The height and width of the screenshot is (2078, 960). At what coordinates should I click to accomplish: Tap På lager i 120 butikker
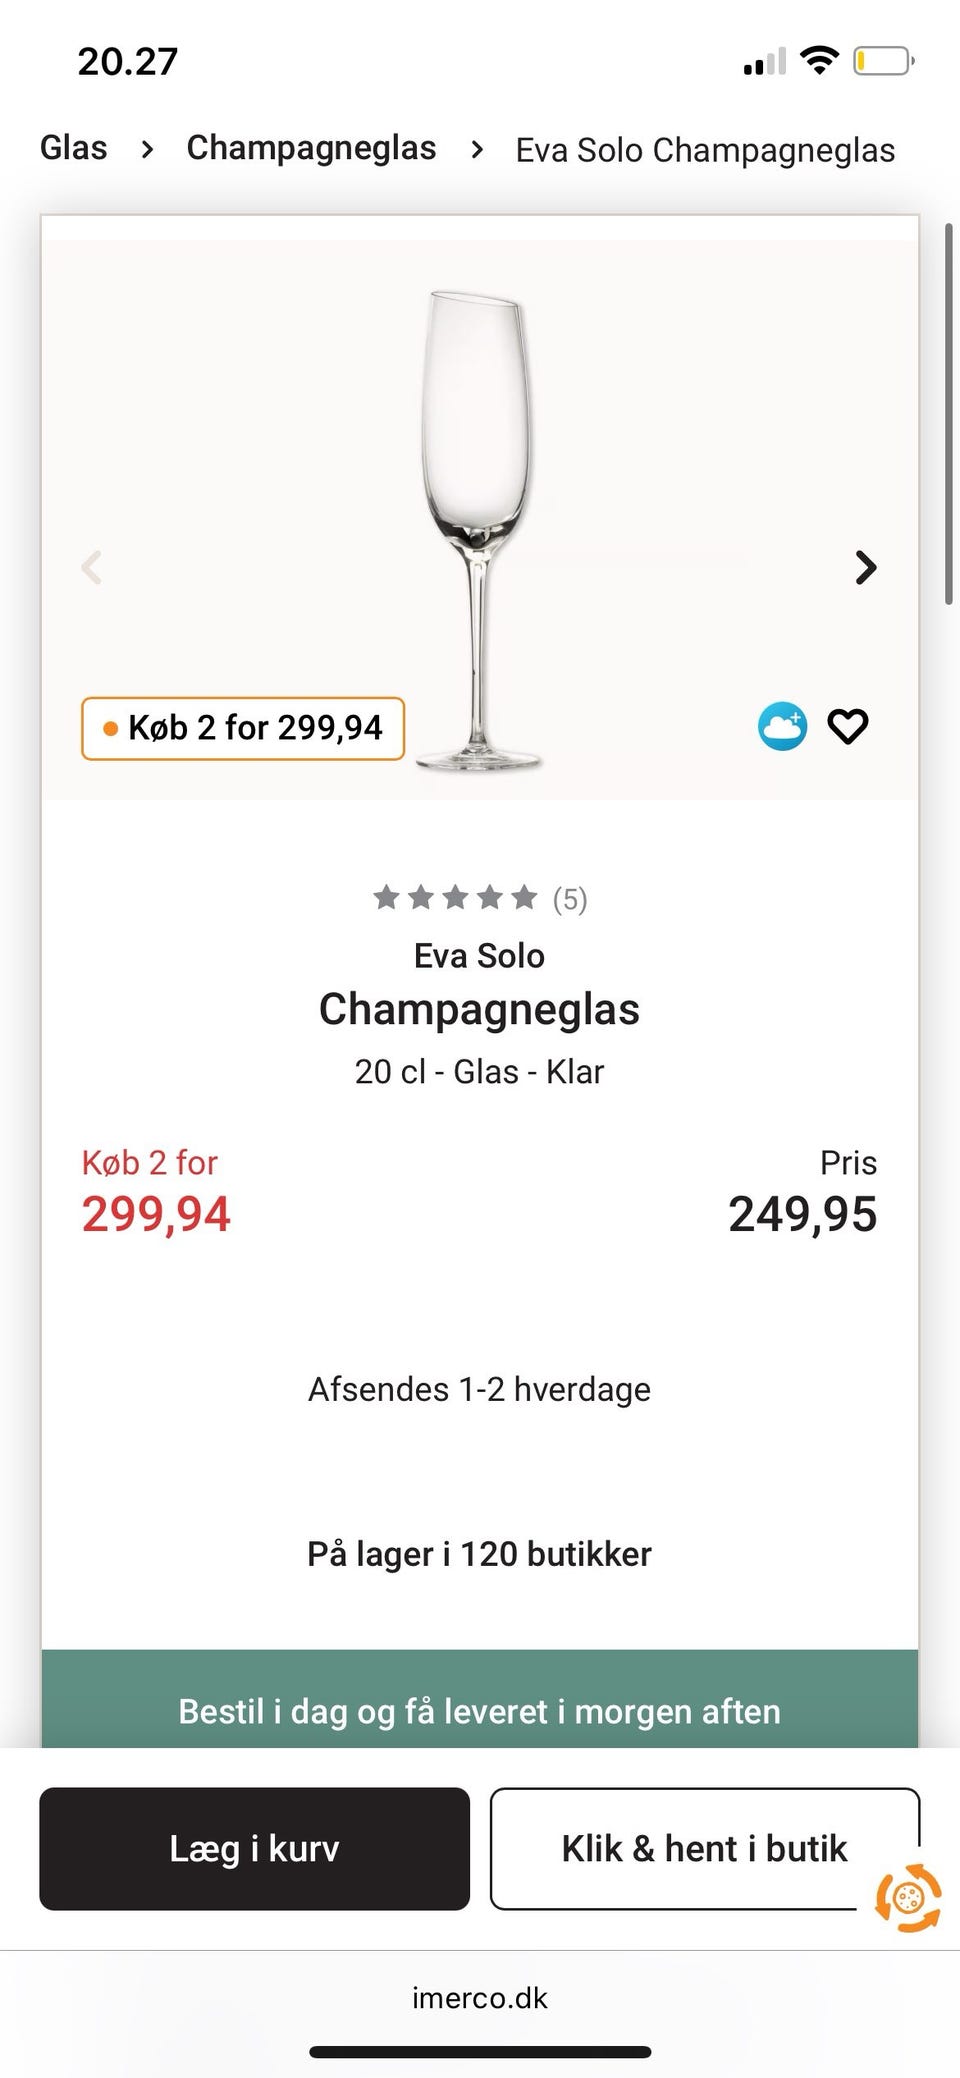tap(479, 1554)
